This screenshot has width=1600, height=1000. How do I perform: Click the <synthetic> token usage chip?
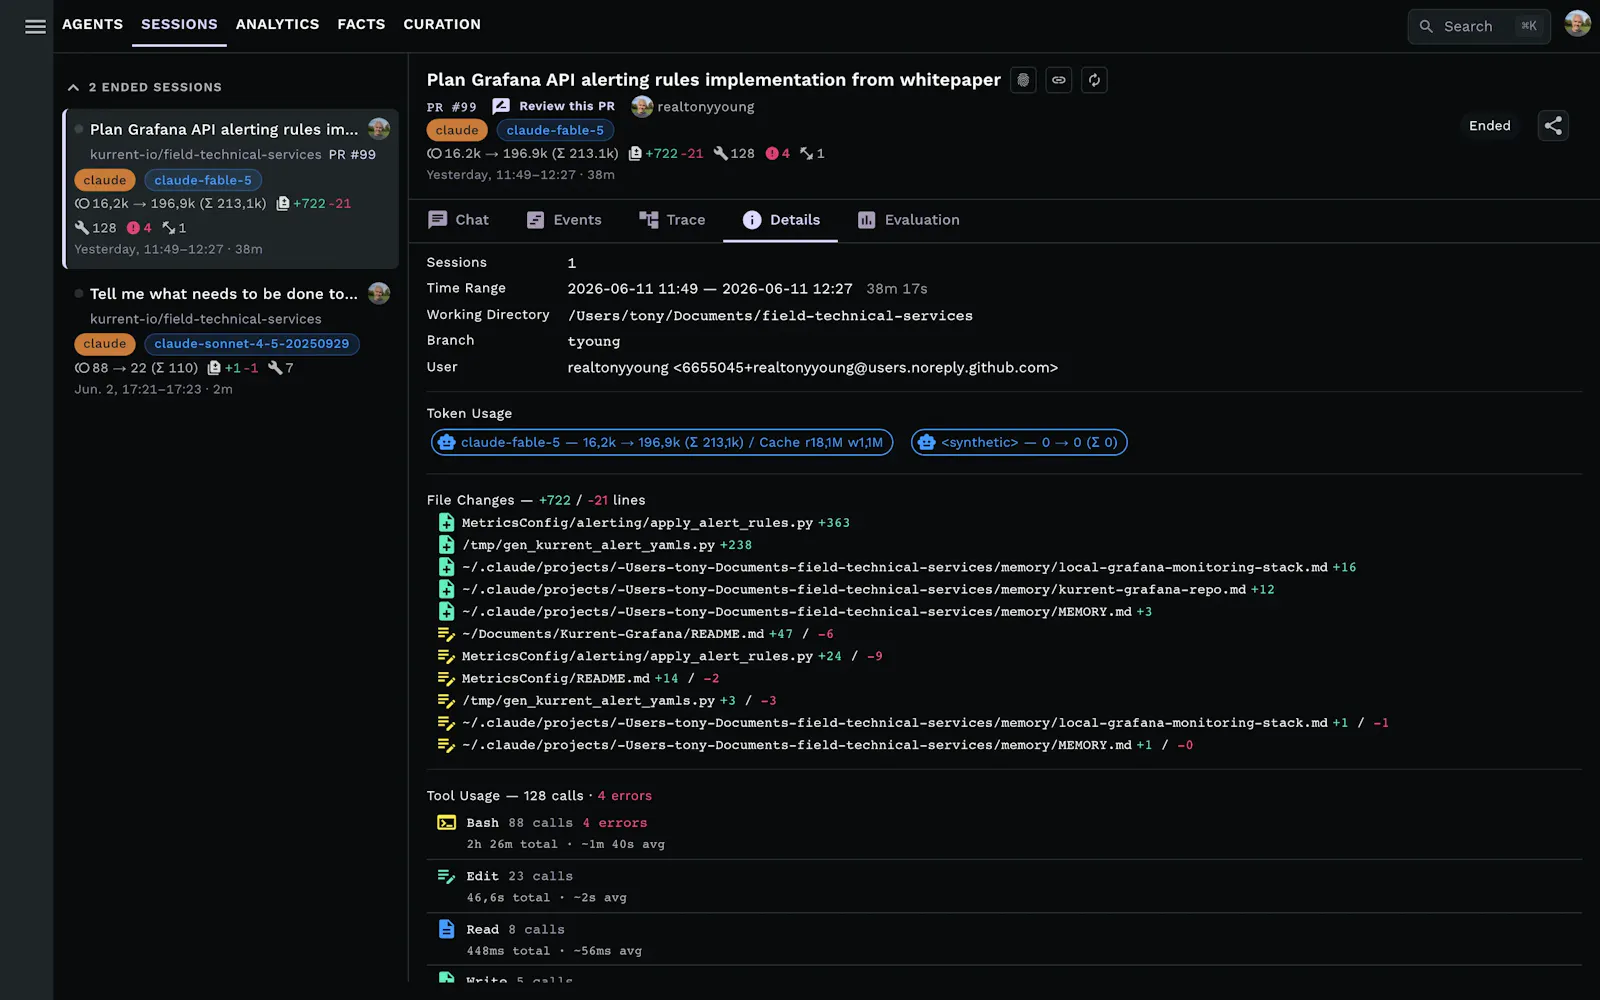tap(1019, 442)
